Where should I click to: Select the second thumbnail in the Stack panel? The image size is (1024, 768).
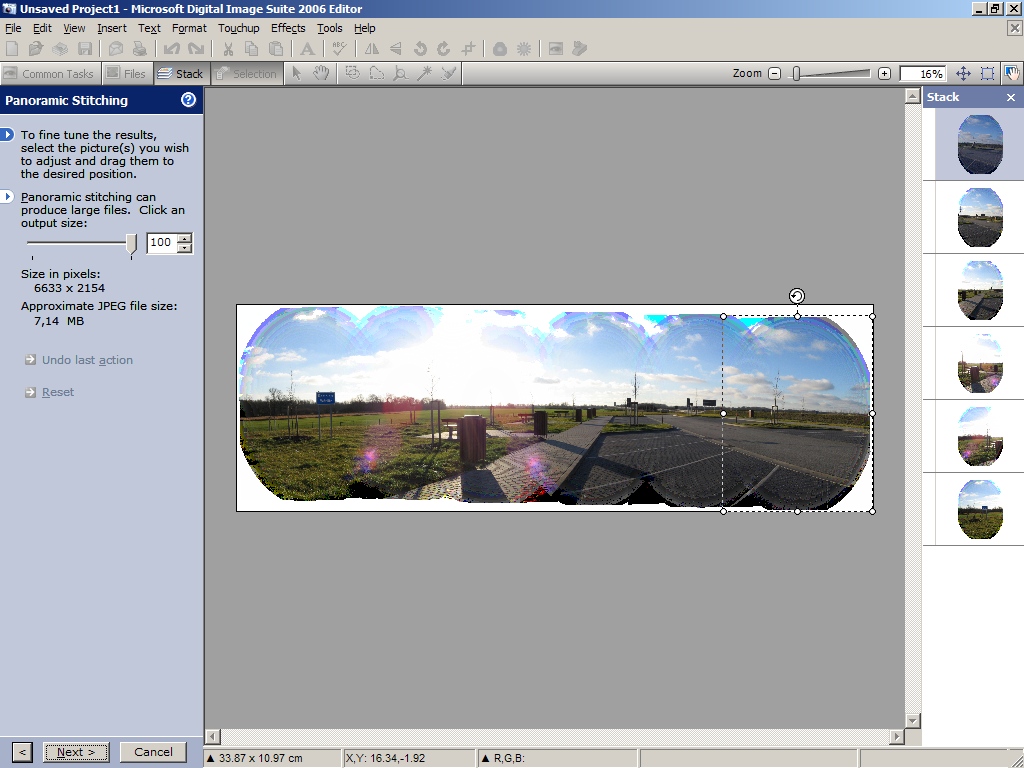[x=980, y=217]
